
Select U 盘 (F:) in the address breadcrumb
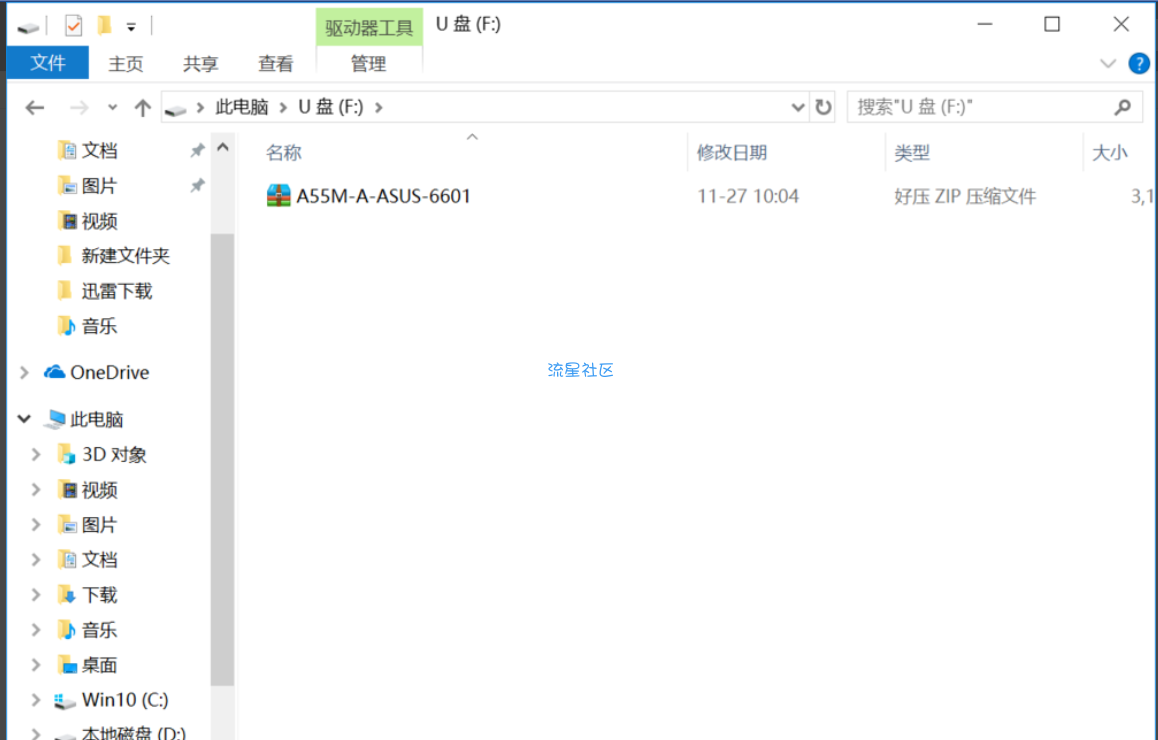point(331,107)
